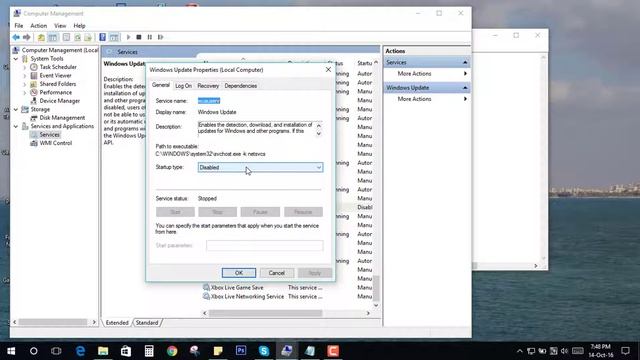Open Help via the blue question-mark toolbar icon
The width and height of the screenshot is (640, 360).
coord(102,38)
